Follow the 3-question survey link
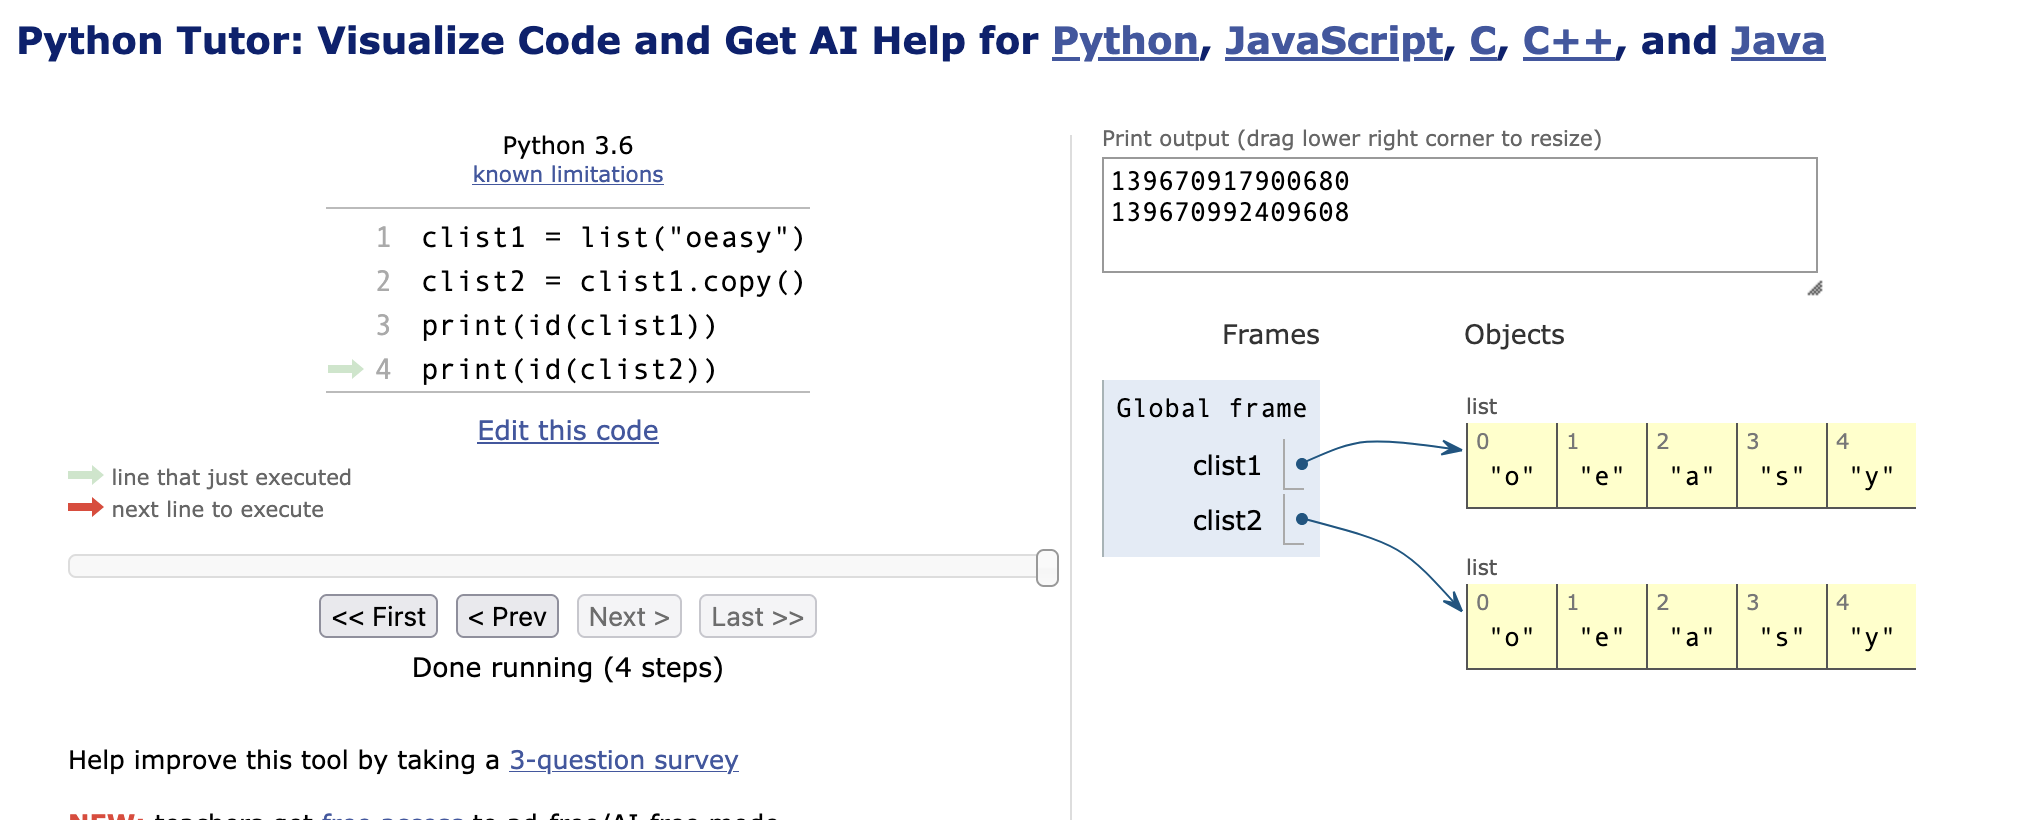This screenshot has width=2030, height=820. click(x=623, y=760)
